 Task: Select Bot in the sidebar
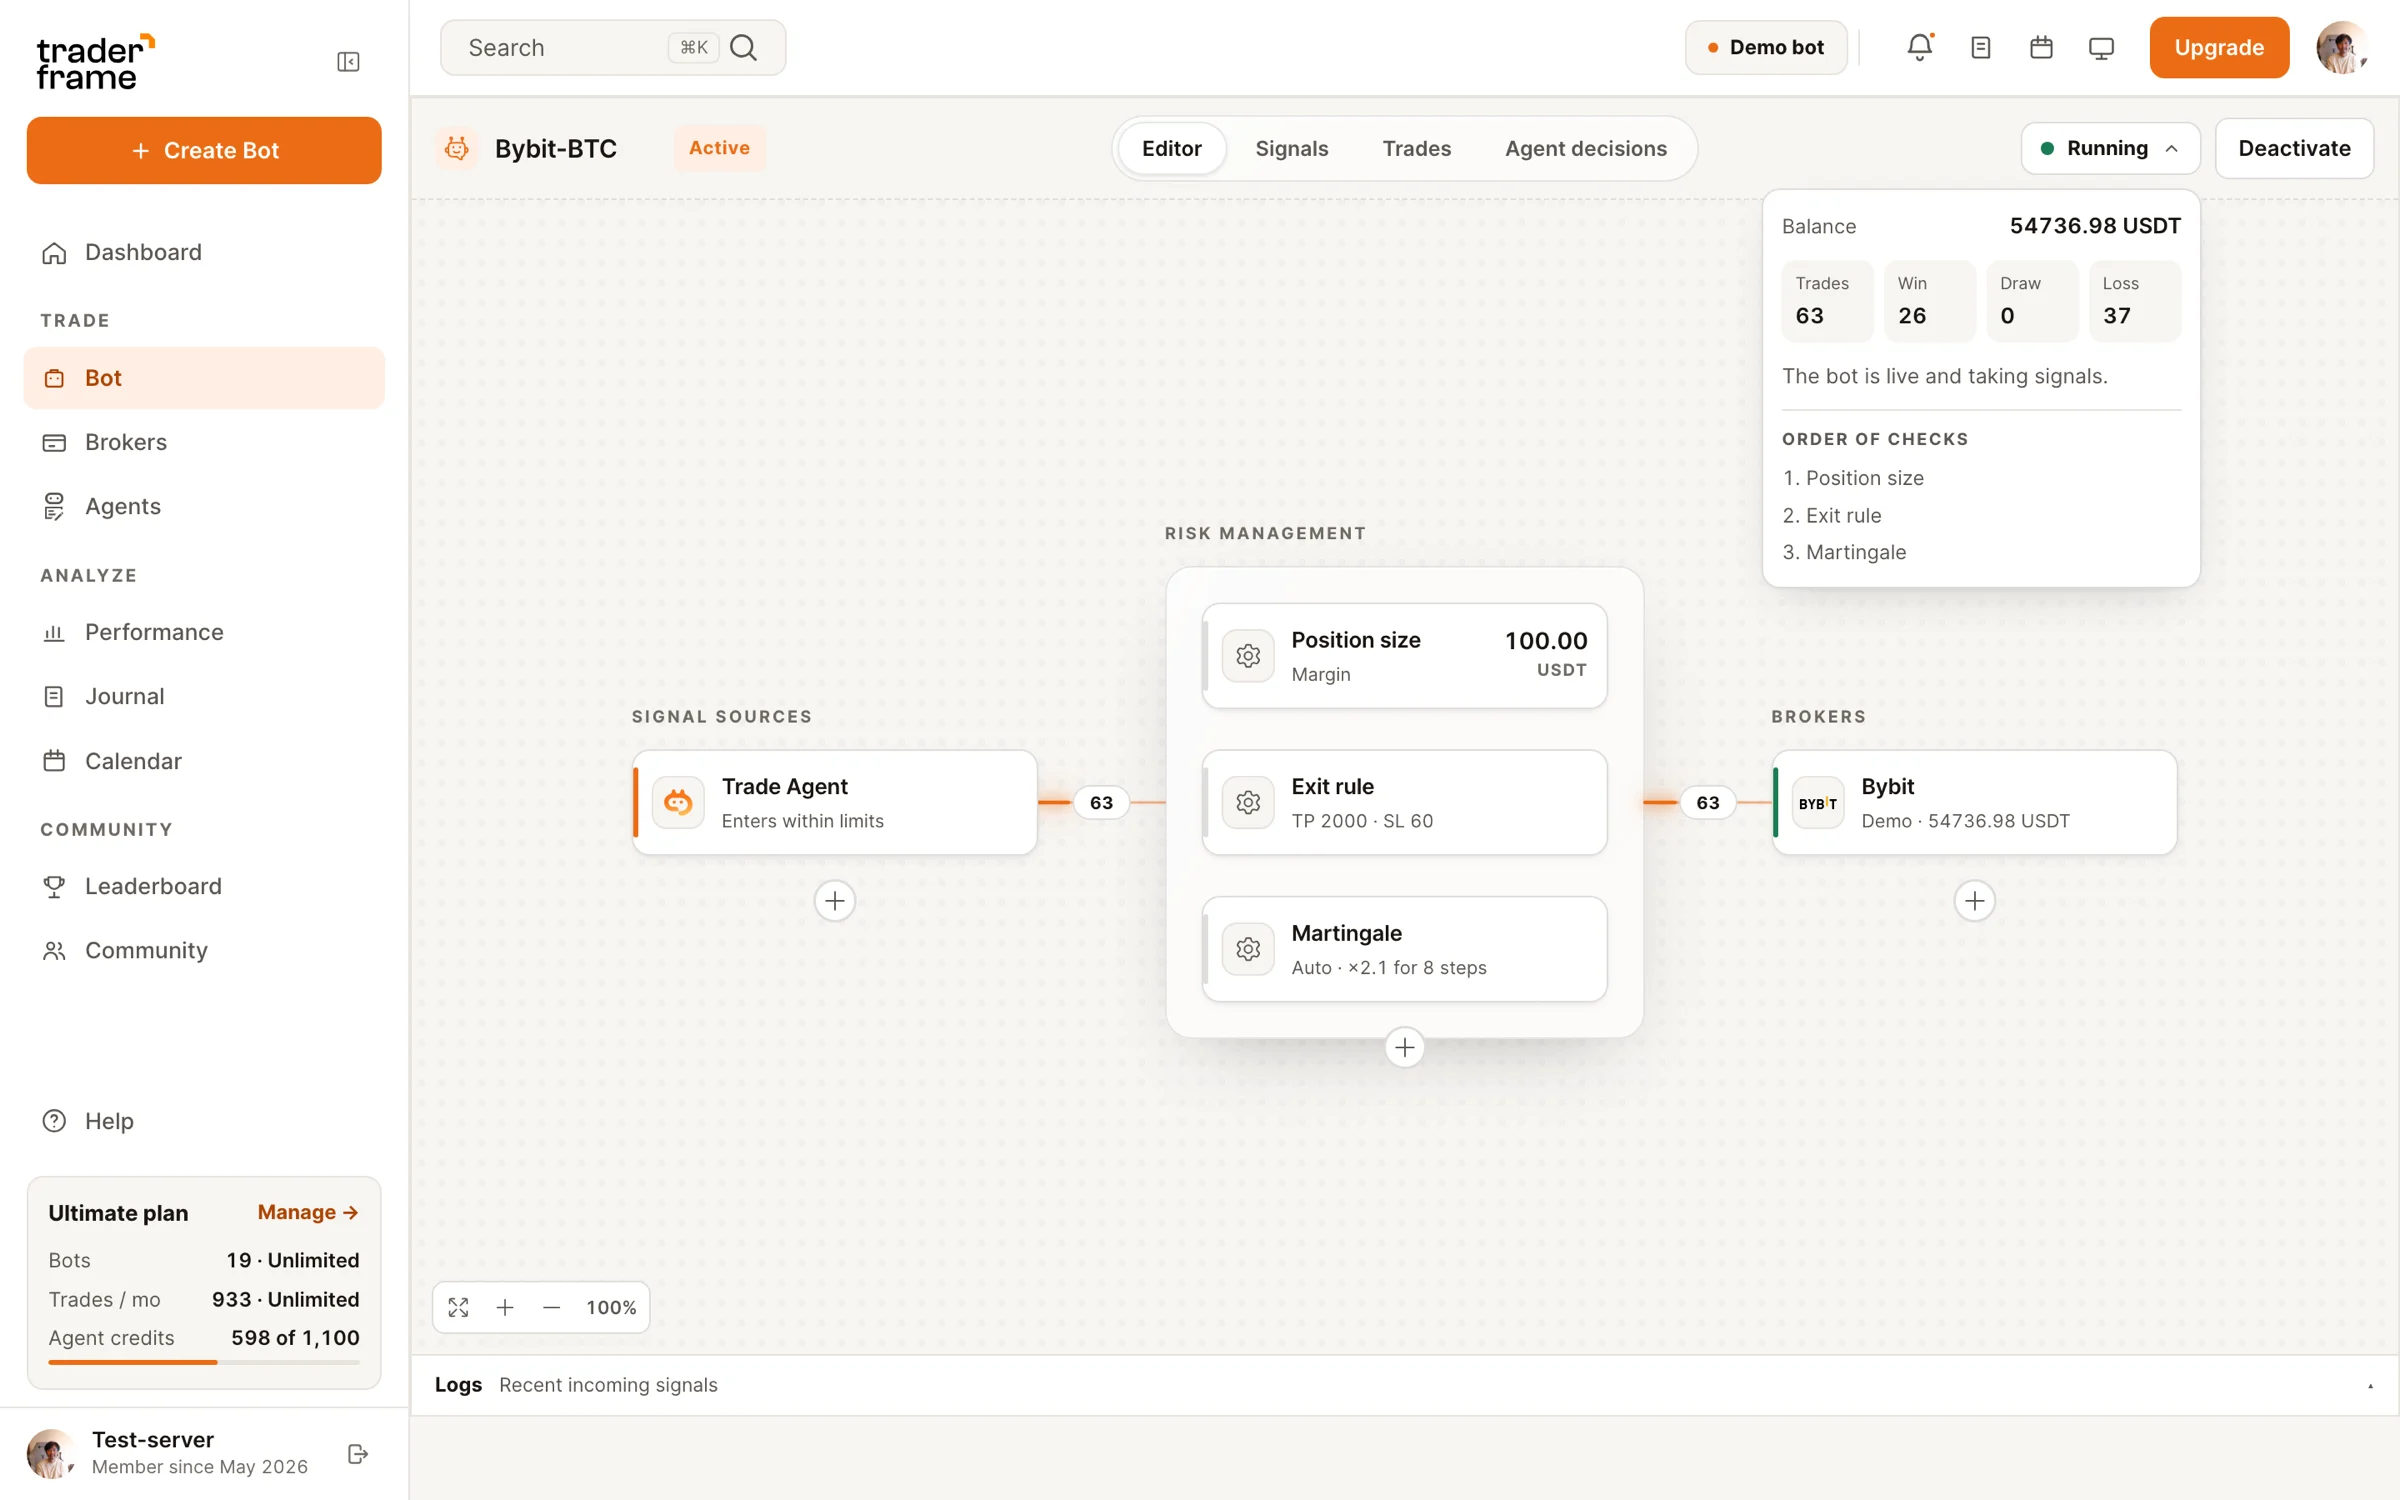tap(204, 378)
